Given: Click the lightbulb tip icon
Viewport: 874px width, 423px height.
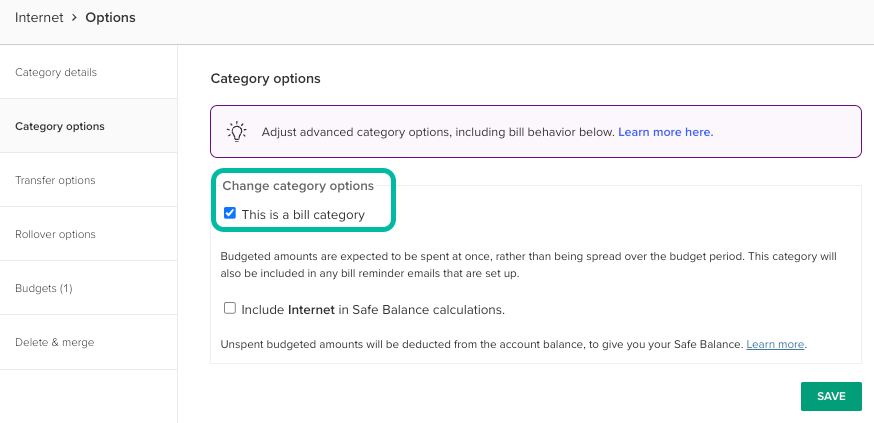Looking at the screenshot, I should coord(236,131).
